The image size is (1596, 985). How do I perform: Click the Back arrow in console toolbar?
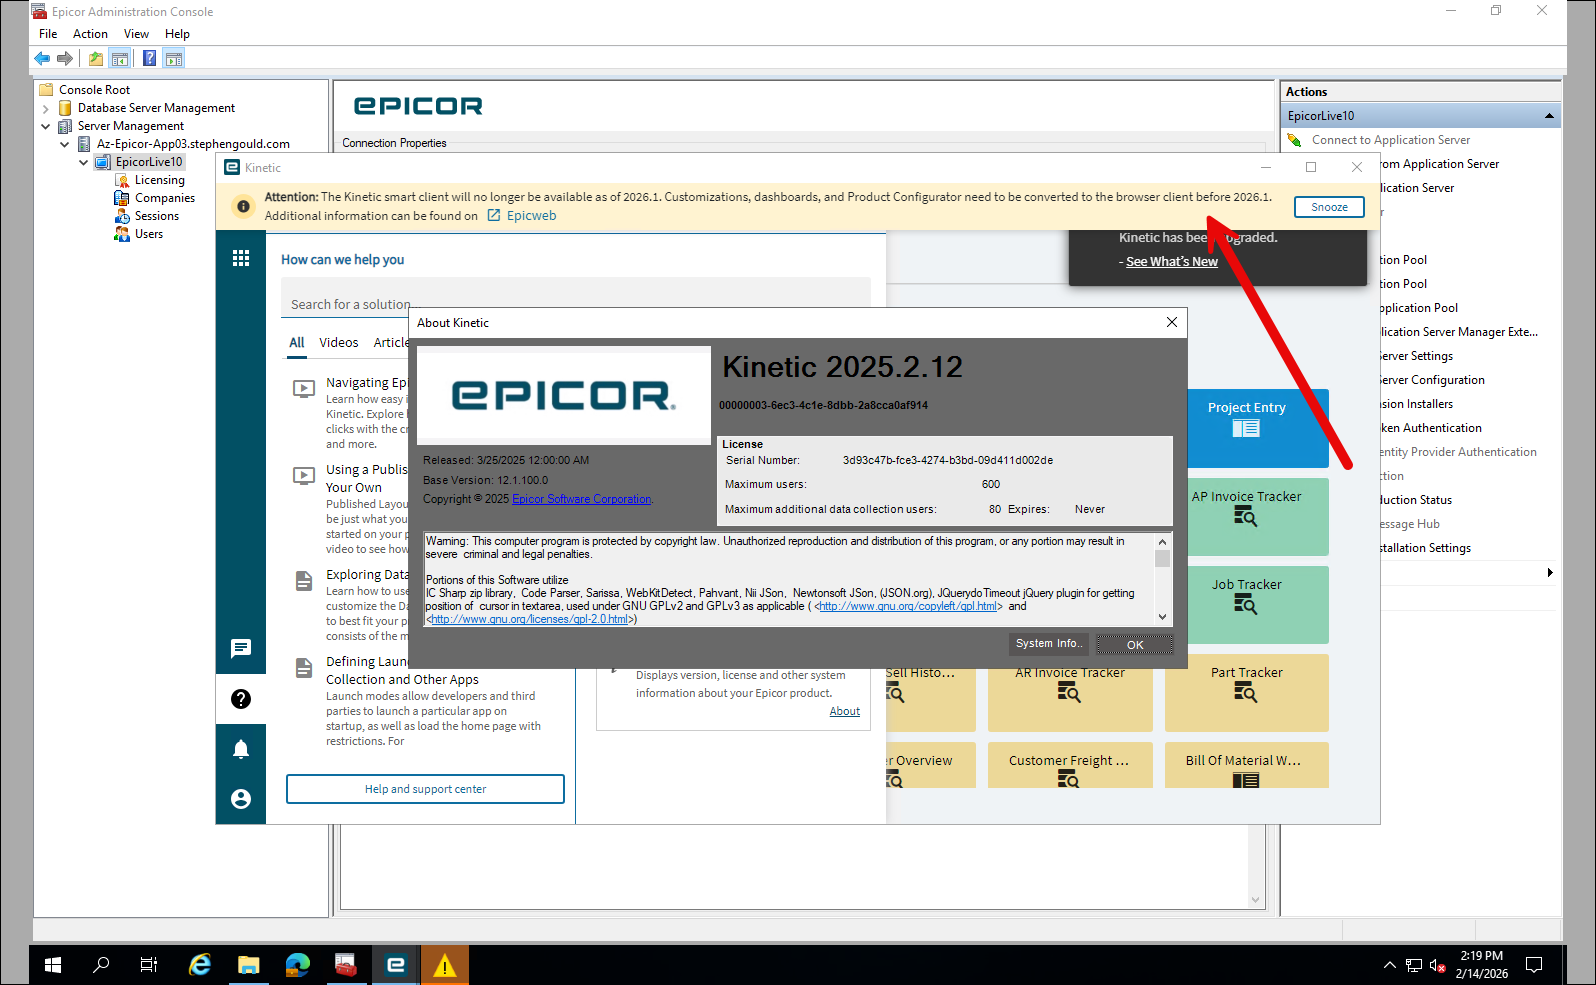[x=42, y=59]
